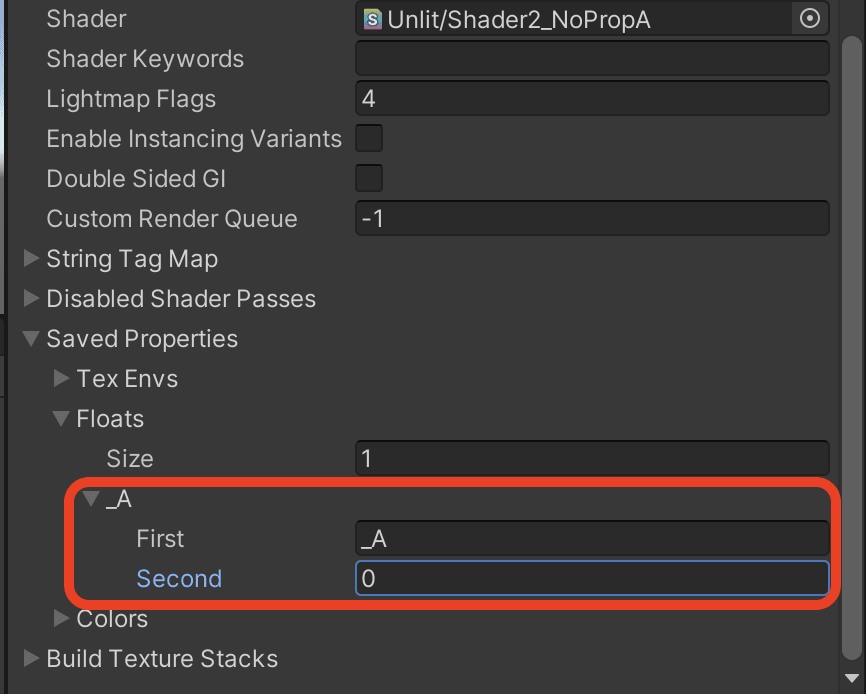The height and width of the screenshot is (694, 866).
Task: Expand Disabled Shader Passes section
Action: [x=31, y=298]
